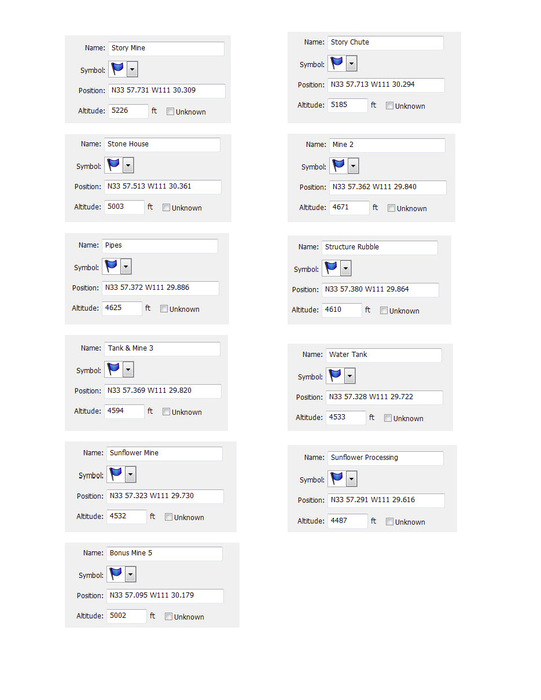Viewport: 541px width, 700px height.
Task: Click the flag symbol for Water Tank
Action: [335, 375]
